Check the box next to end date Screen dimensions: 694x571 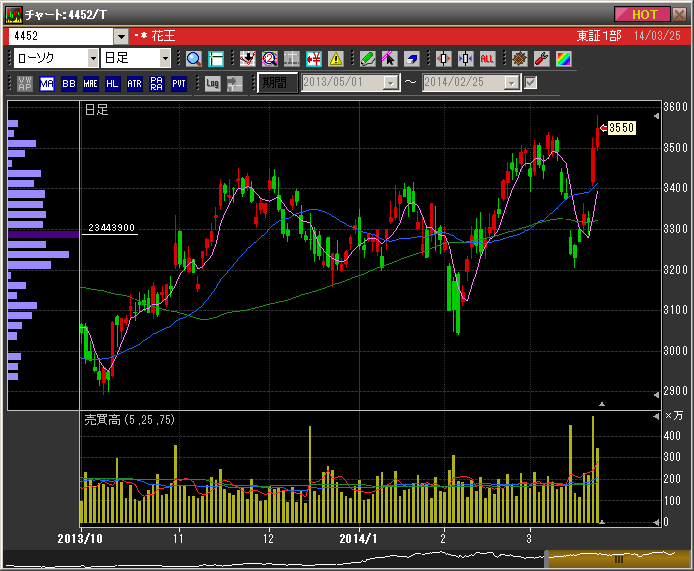coord(531,83)
